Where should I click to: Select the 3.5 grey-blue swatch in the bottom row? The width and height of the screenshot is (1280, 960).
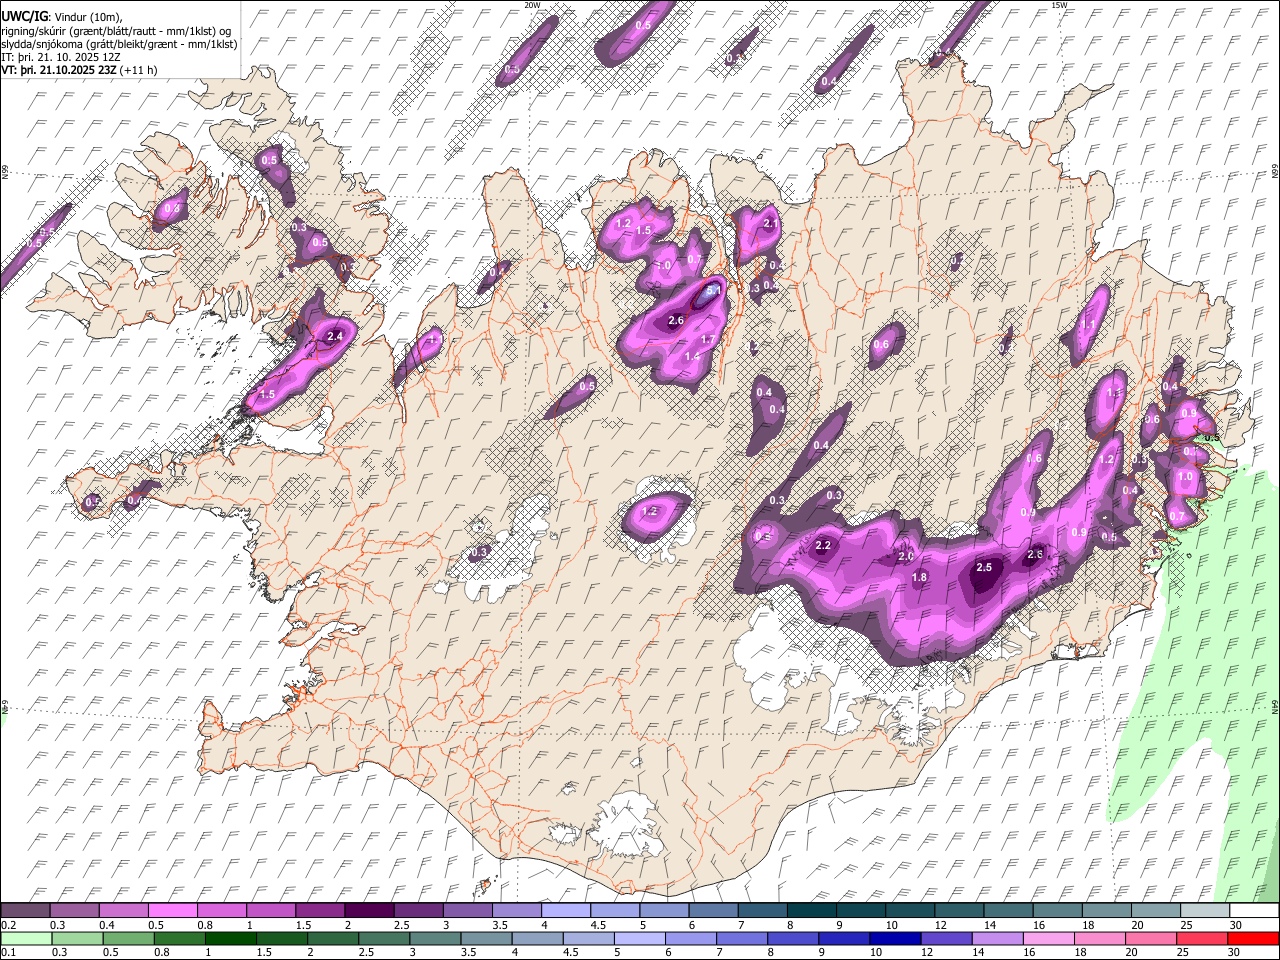486,938
